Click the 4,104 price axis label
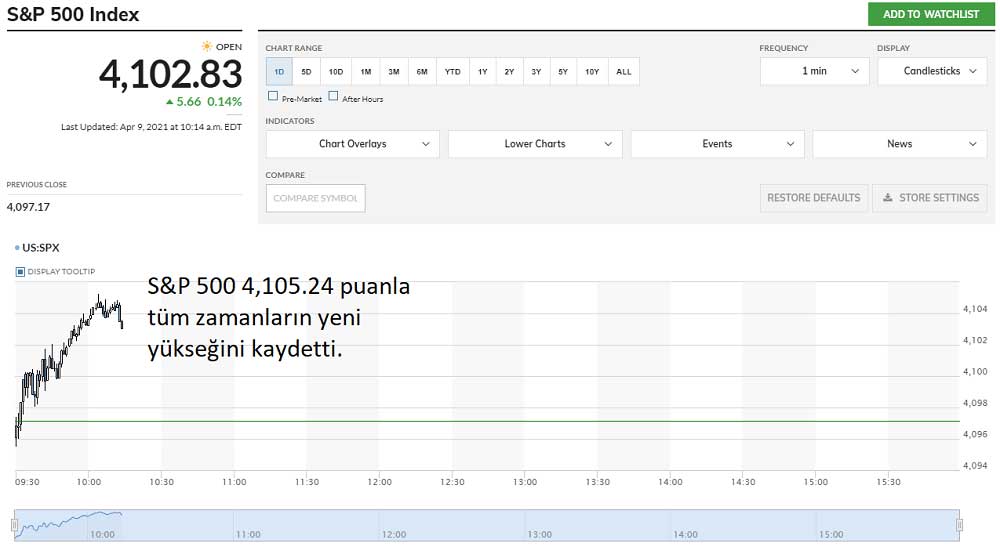Image resolution: width=1000 pixels, height=547 pixels. coord(975,309)
